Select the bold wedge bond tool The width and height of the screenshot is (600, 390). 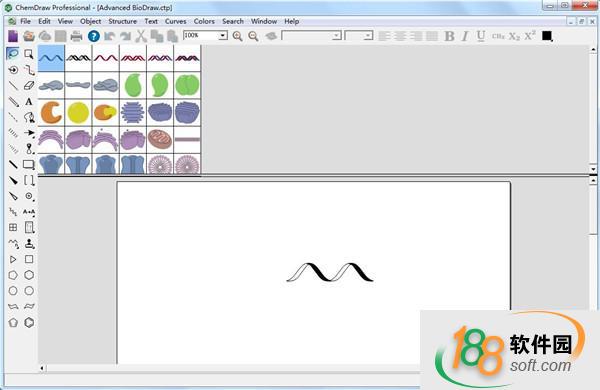[x=13, y=180]
